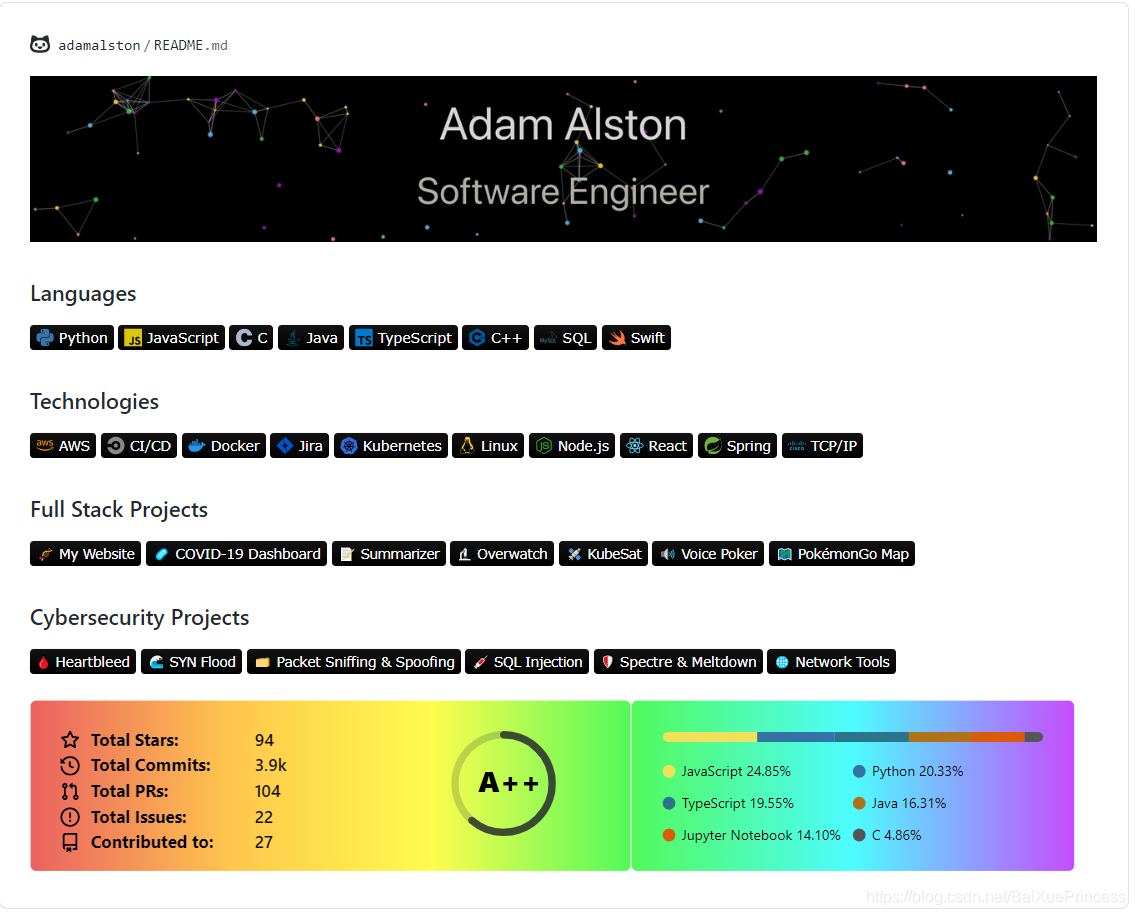Open Packet Sniffing & Spoofing badge
The width and height of the screenshot is (1135, 915).
(x=354, y=662)
